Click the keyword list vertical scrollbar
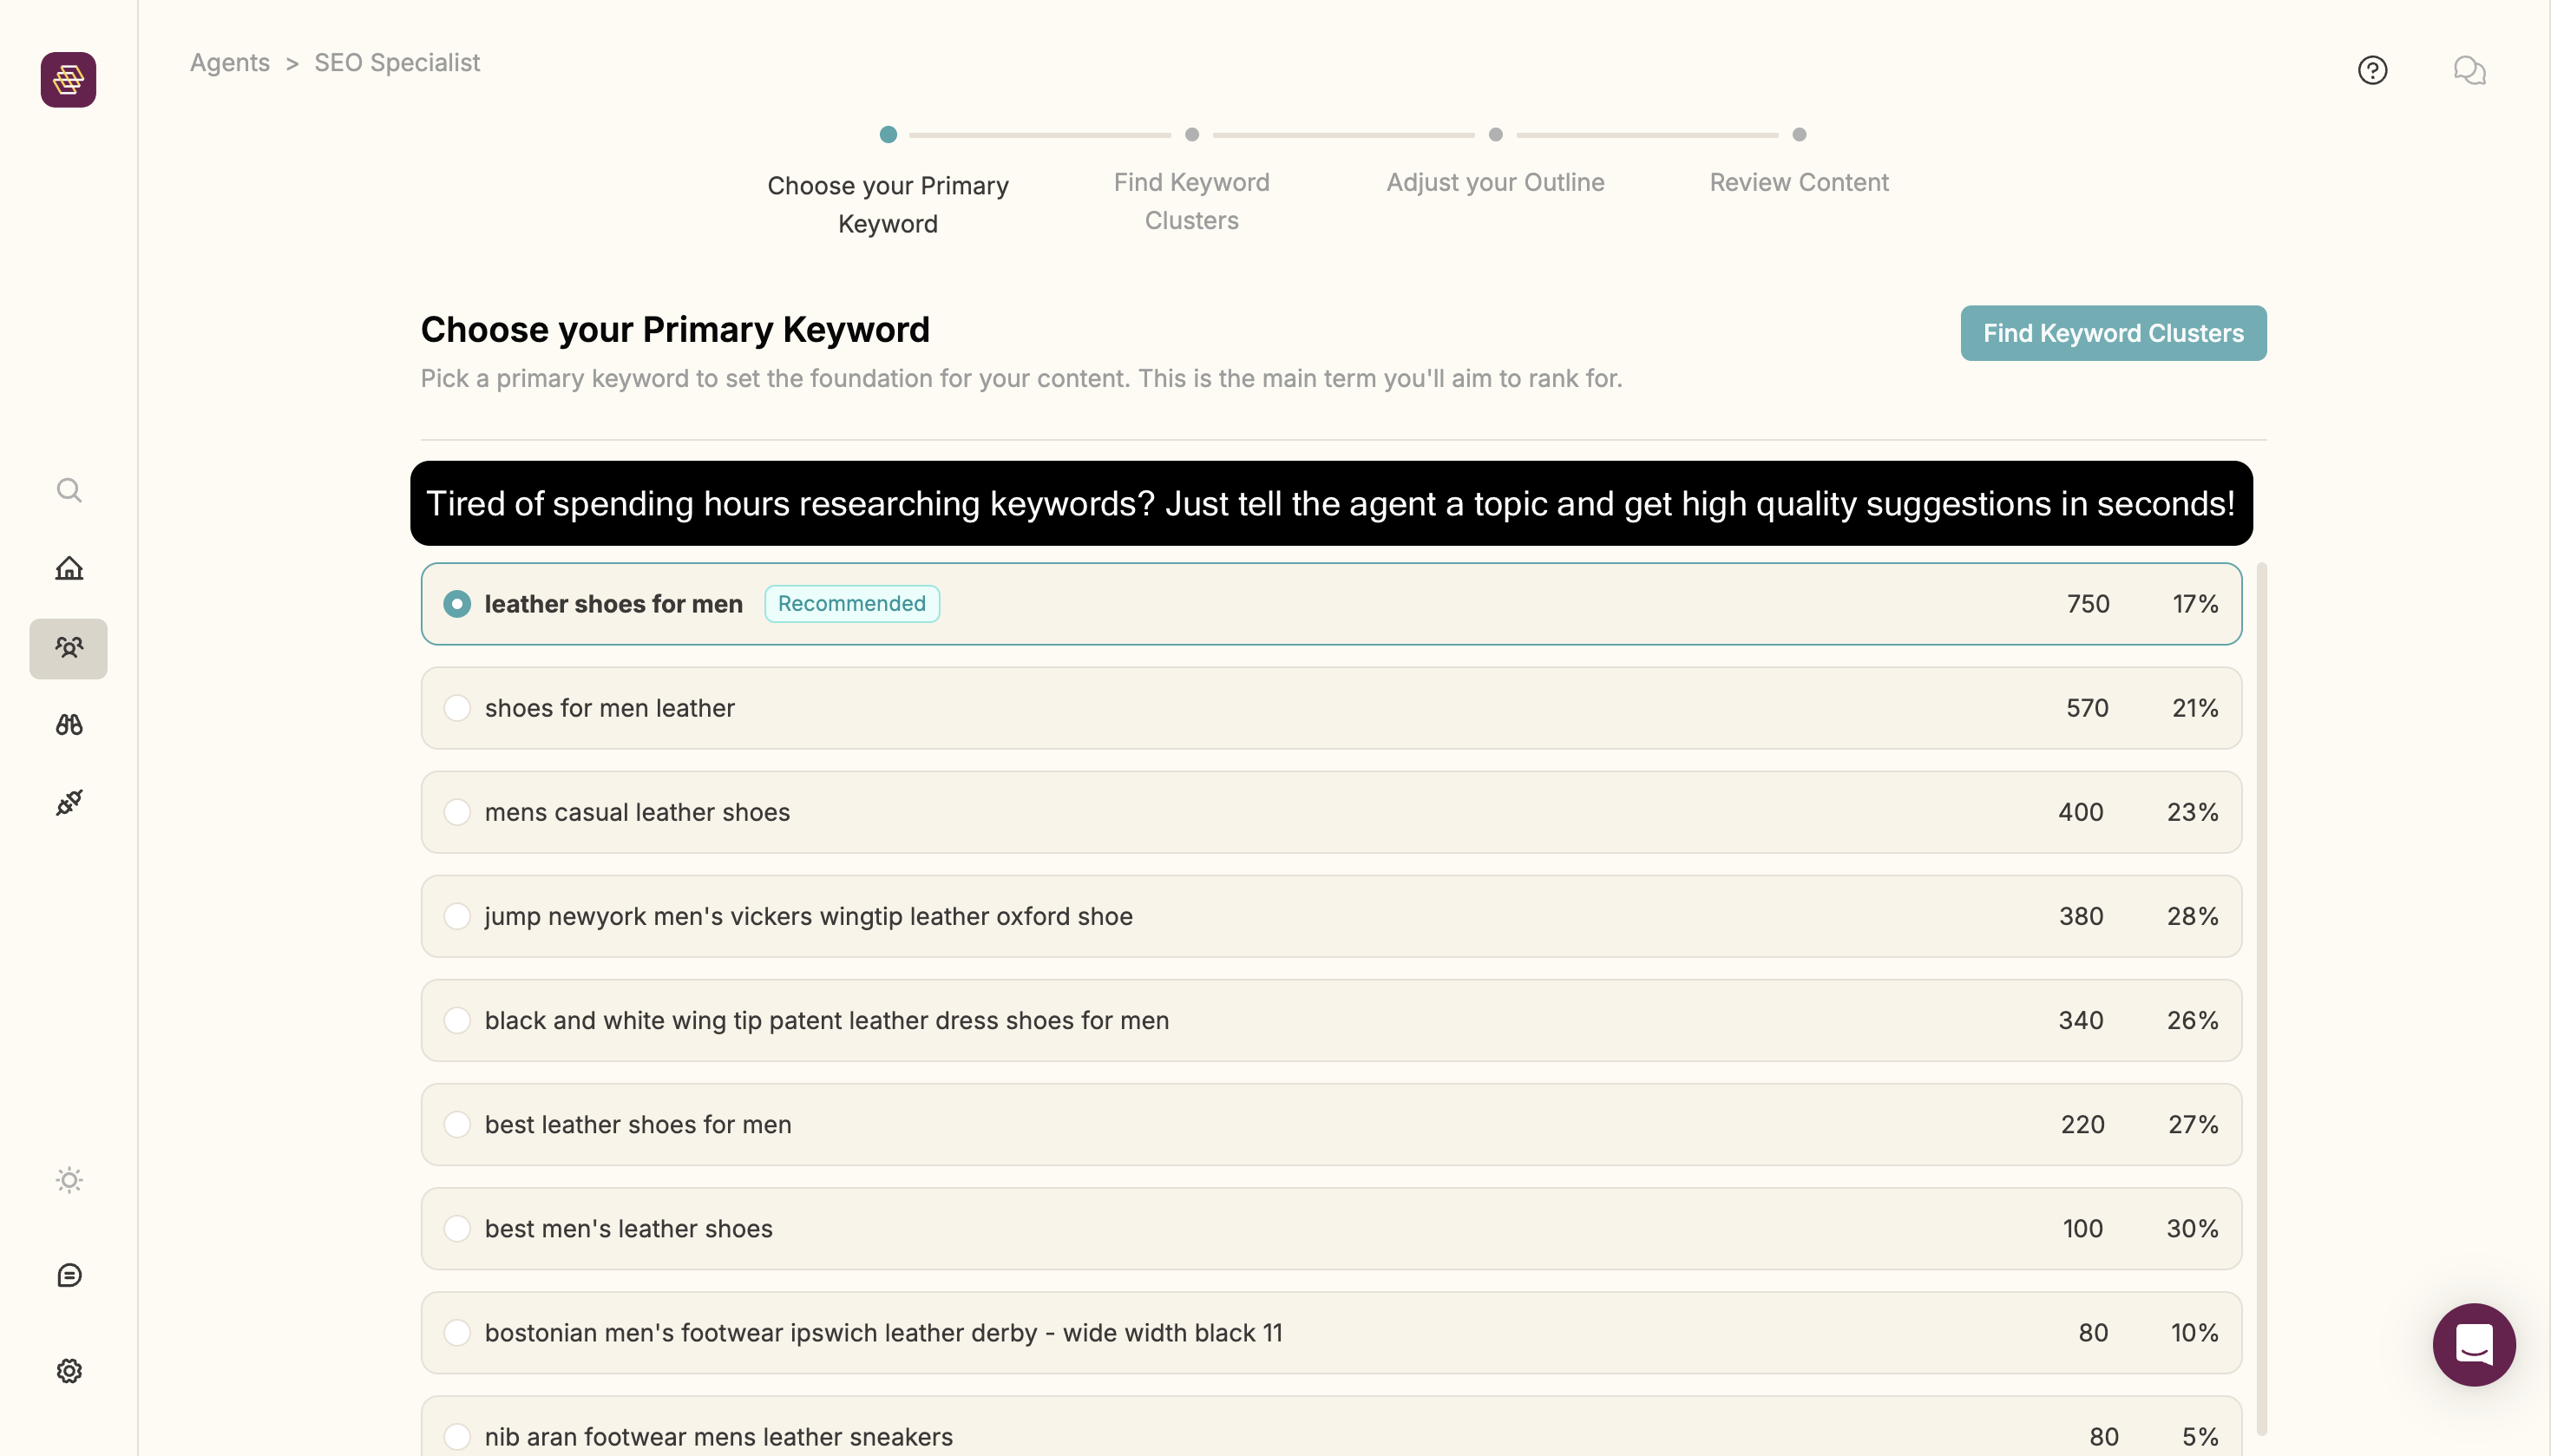The height and width of the screenshot is (1456, 2551). click(x=2261, y=1000)
